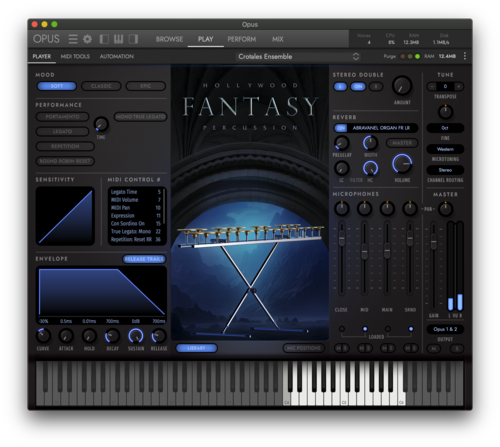Switch to the Perform tab
This screenshot has width=500, height=447.
coord(242,39)
